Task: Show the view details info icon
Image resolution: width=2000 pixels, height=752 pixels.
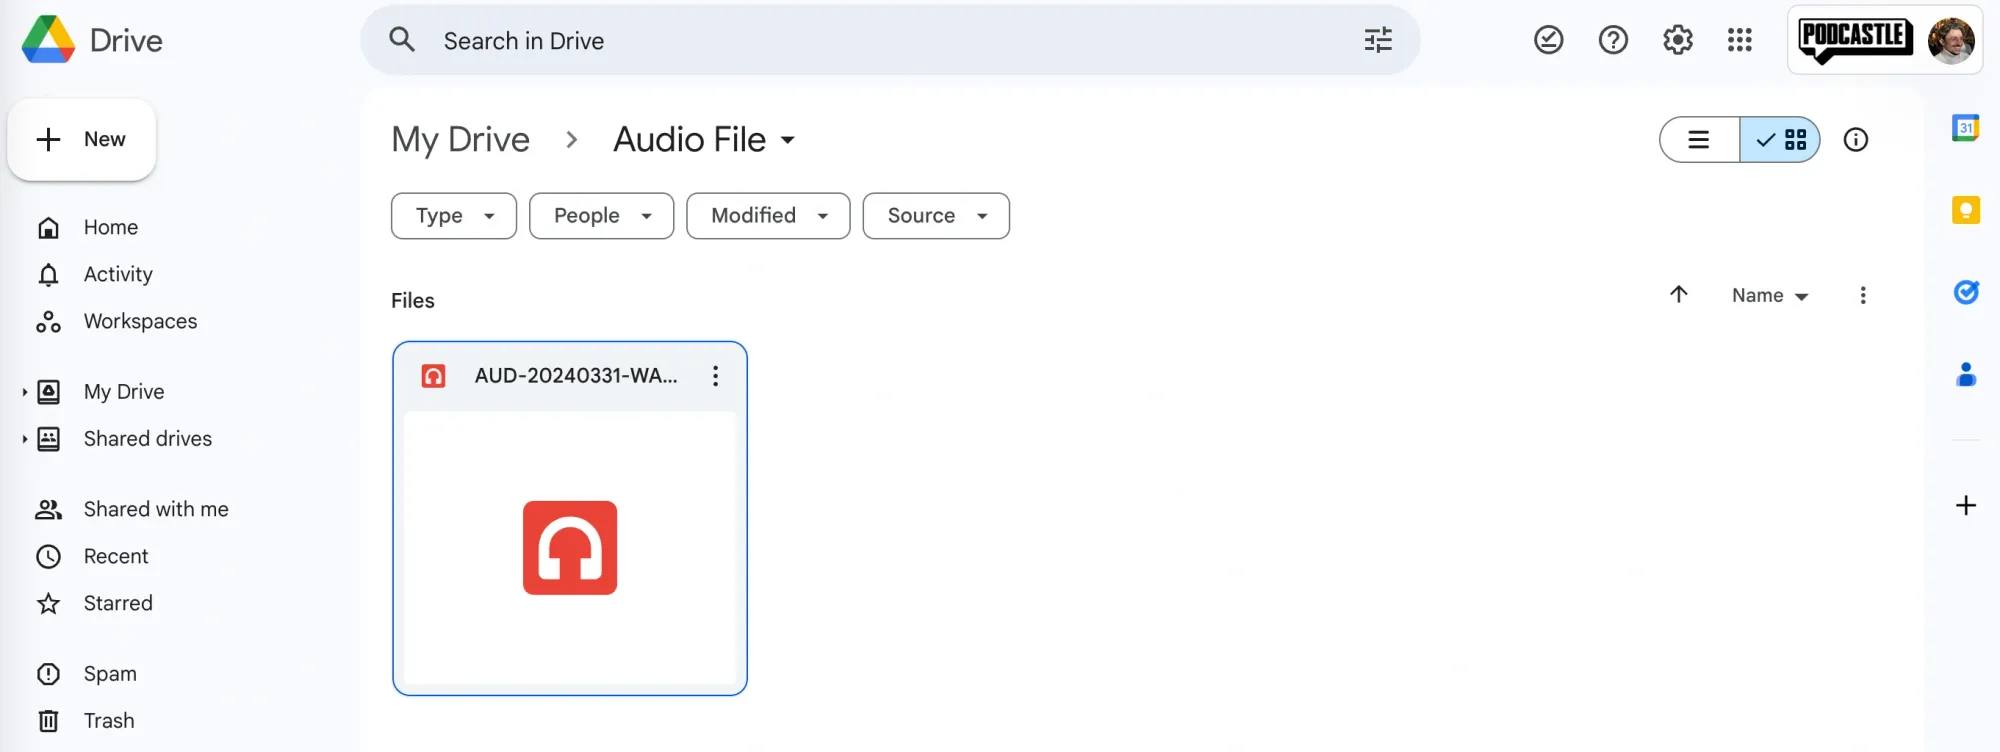Action: pos(1856,140)
